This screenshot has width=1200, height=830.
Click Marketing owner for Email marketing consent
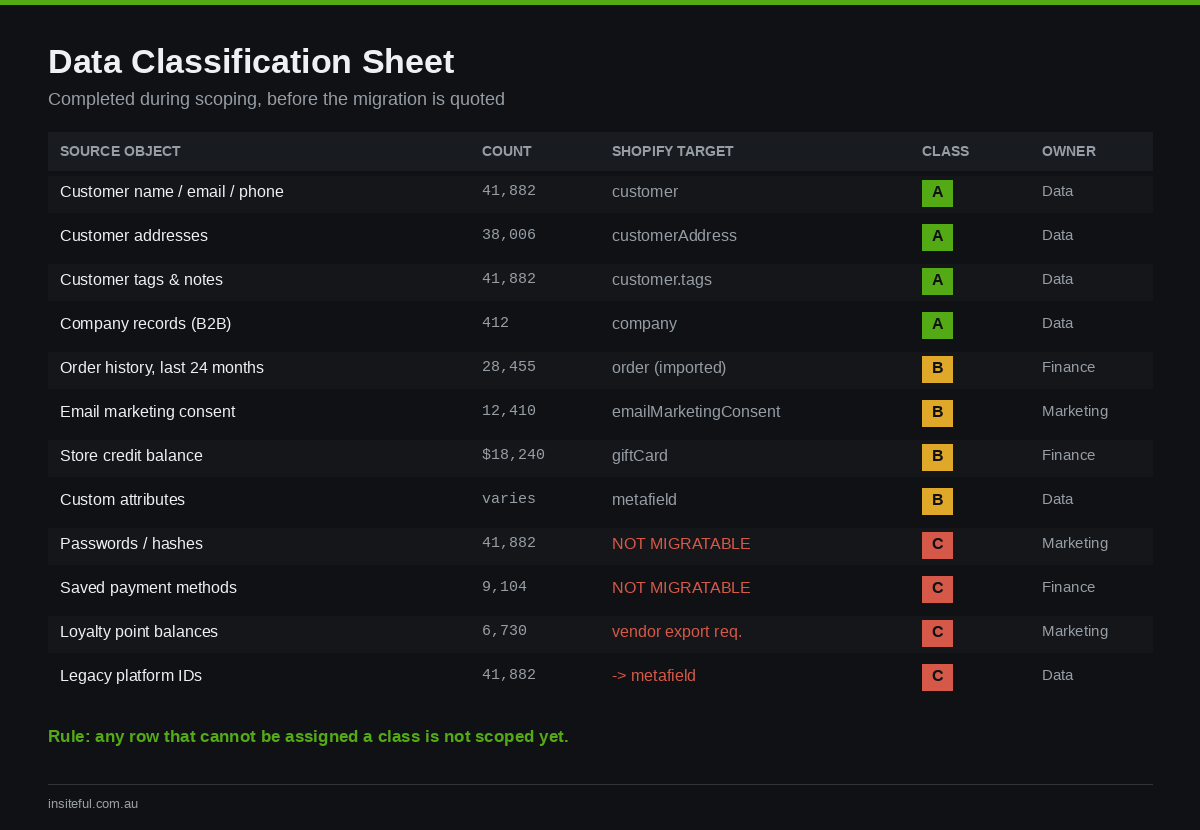(x=1075, y=411)
